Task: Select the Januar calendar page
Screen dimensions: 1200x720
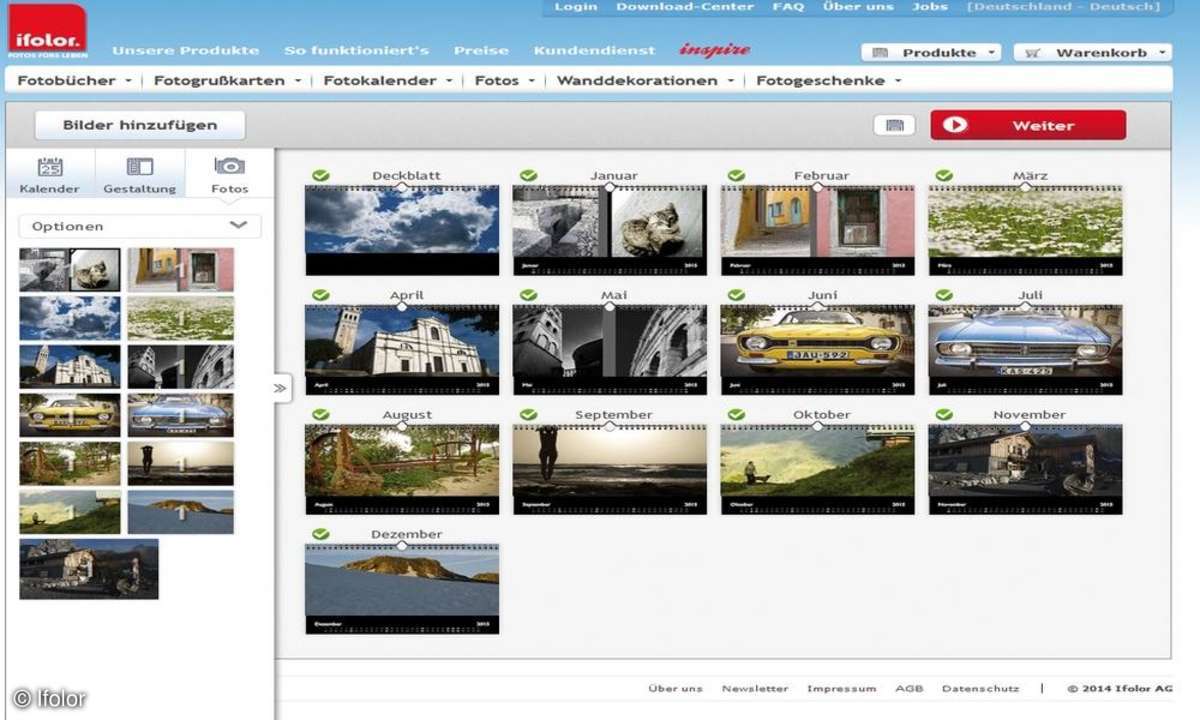Action: [x=610, y=230]
